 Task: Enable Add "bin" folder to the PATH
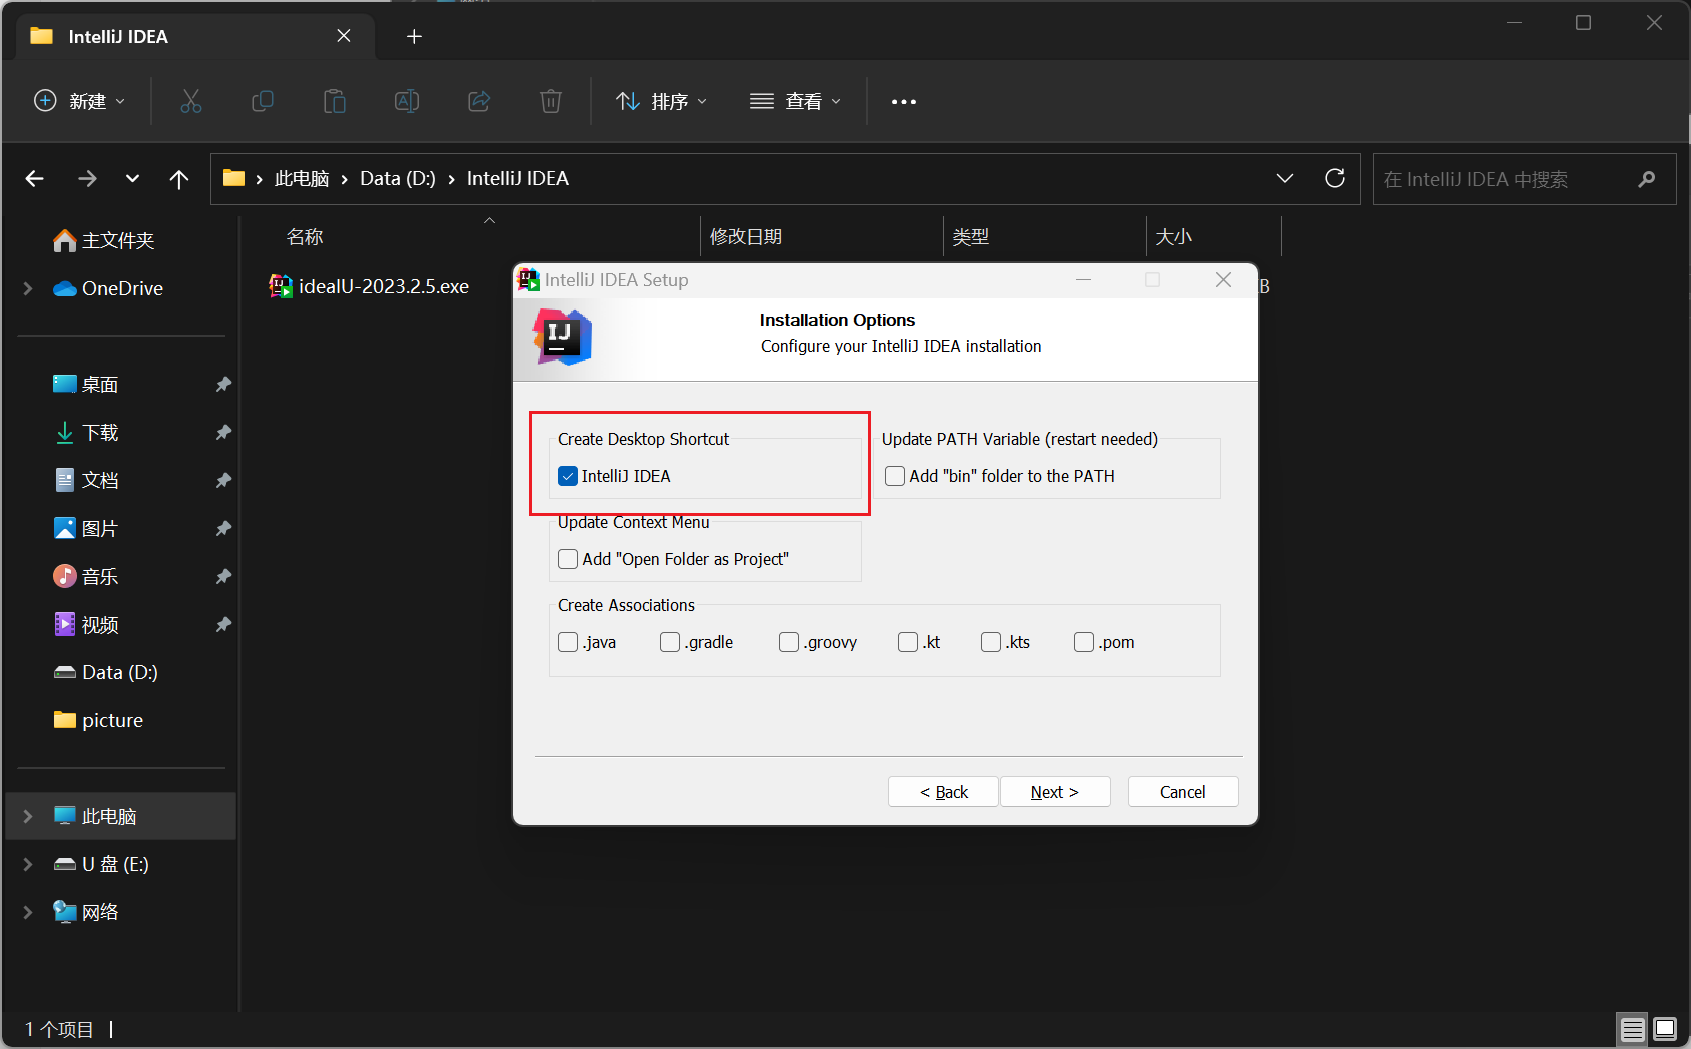pos(895,476)
